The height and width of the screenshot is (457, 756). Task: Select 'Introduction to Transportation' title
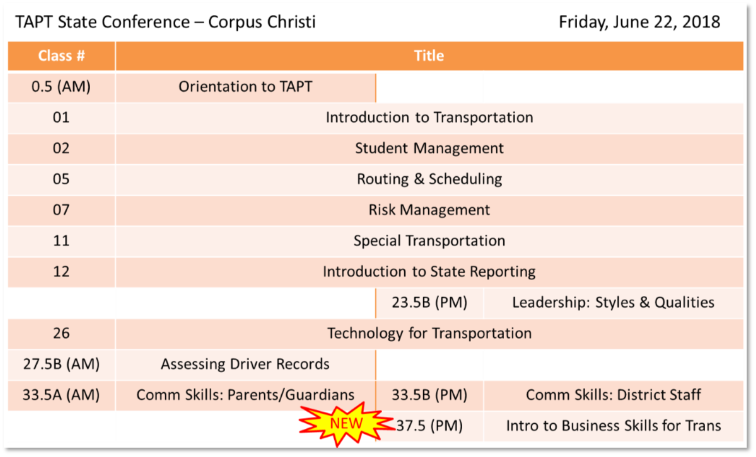pos(429,118)
